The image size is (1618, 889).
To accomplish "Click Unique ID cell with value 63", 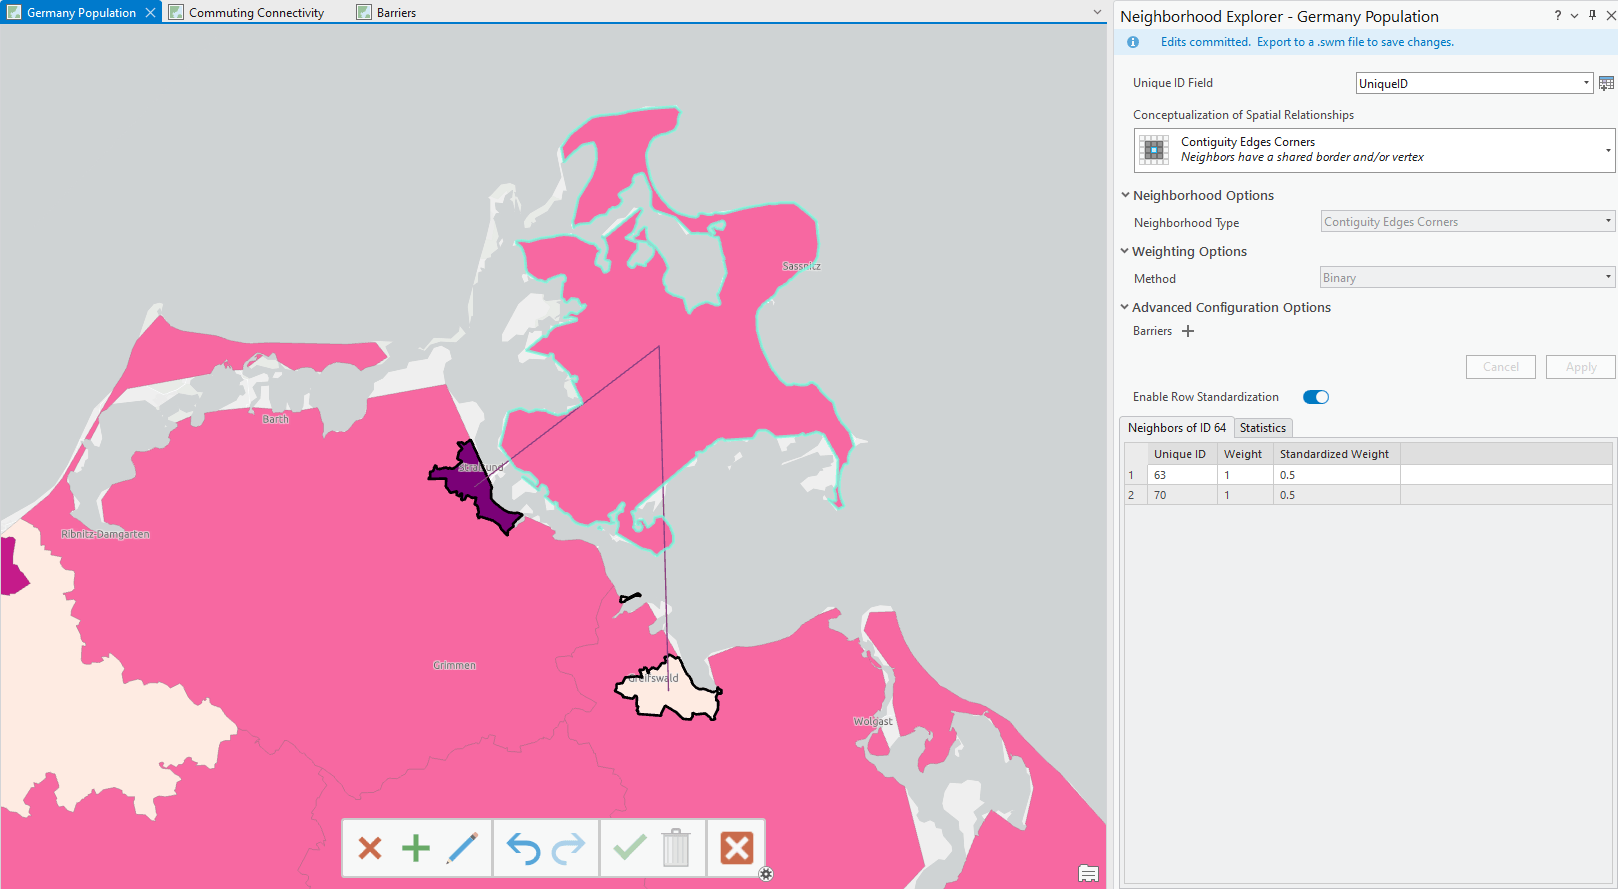I will click(1181, 475).
